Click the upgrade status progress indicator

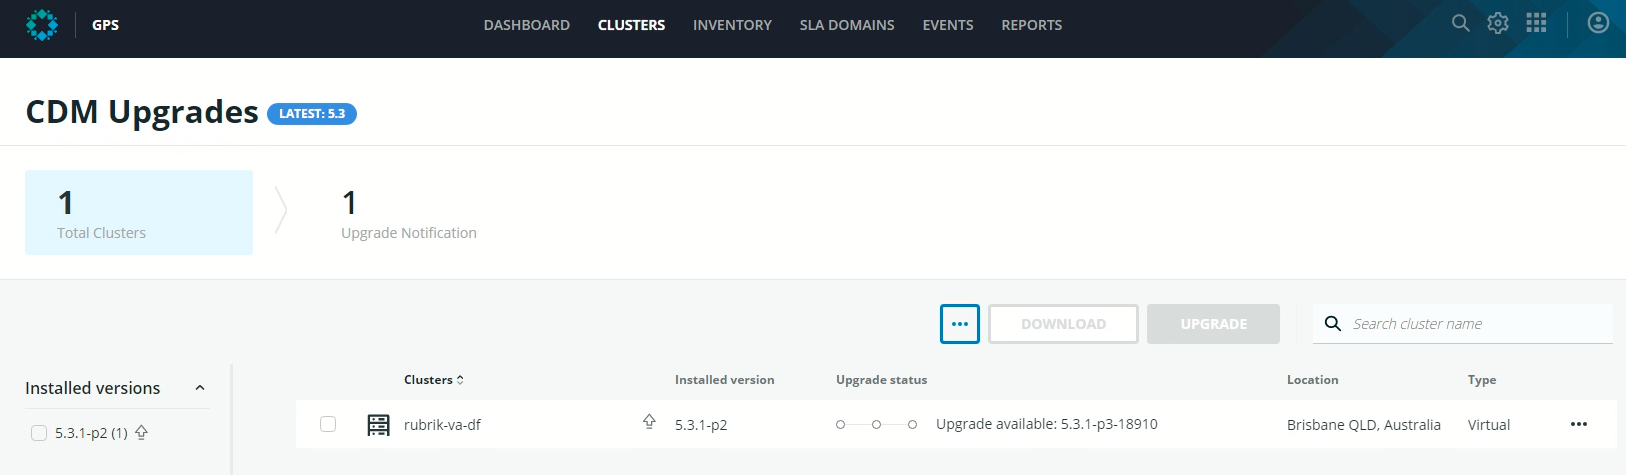tap(877, 425)
